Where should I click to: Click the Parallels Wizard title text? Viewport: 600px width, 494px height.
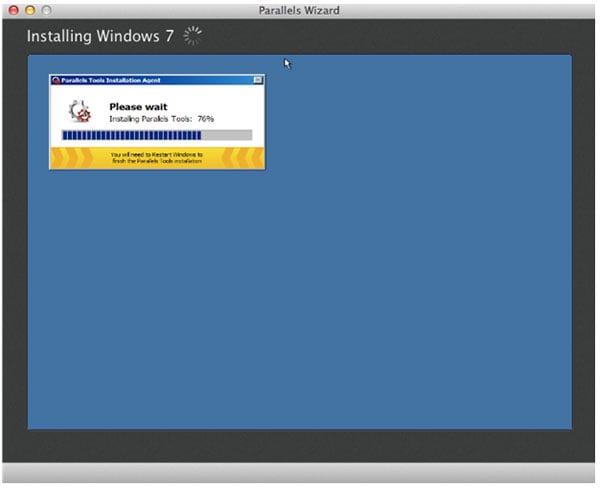[299, 10]
